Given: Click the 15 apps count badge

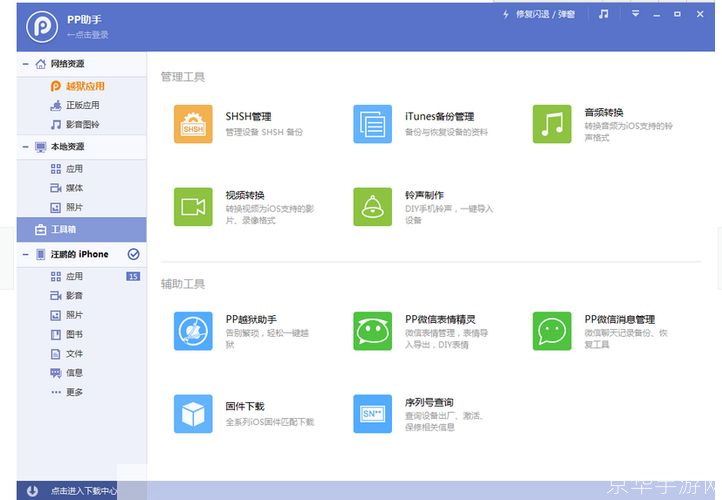Looking at the screenshot, I should coord(133,276).
